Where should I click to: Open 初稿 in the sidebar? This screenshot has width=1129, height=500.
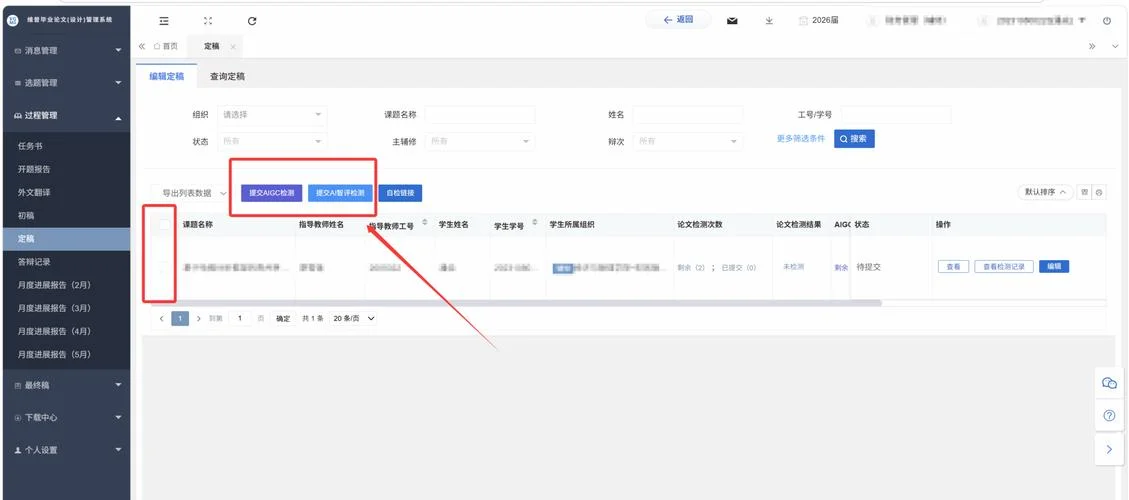(x=66, y=215)
